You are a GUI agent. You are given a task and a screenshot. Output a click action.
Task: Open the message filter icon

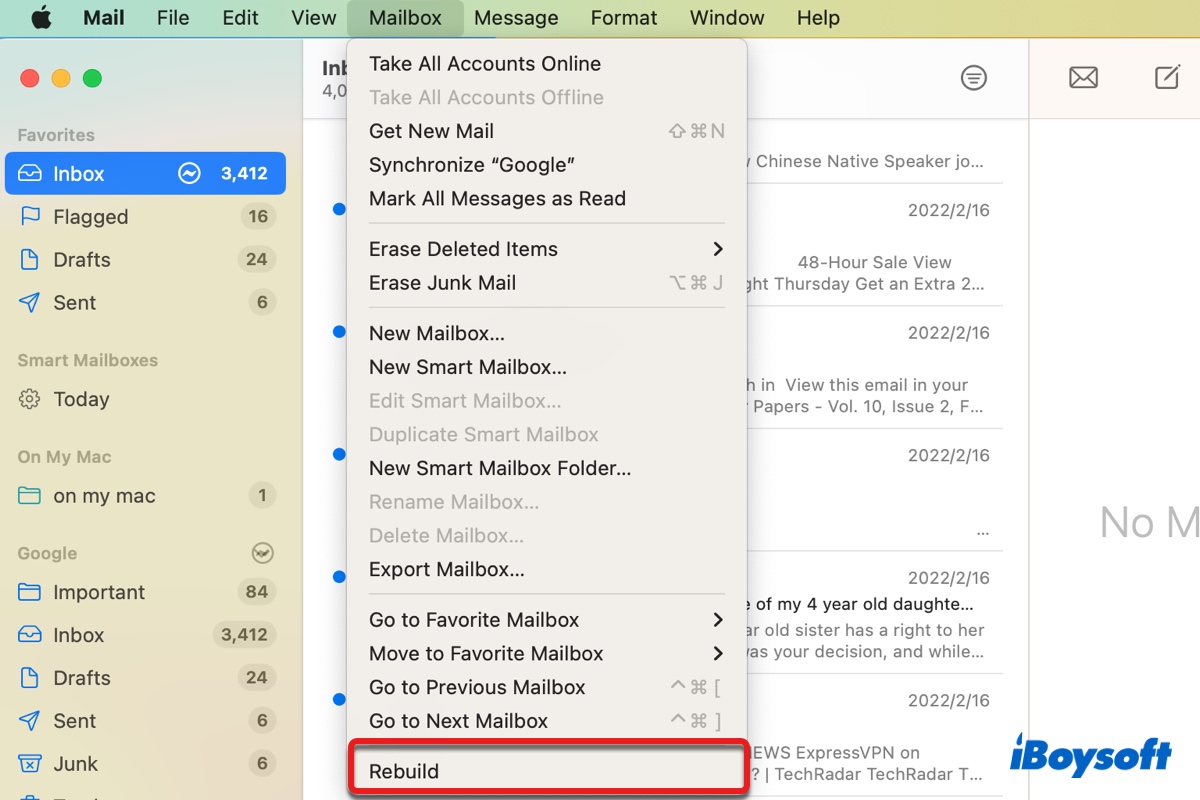[x=973, y=77]
